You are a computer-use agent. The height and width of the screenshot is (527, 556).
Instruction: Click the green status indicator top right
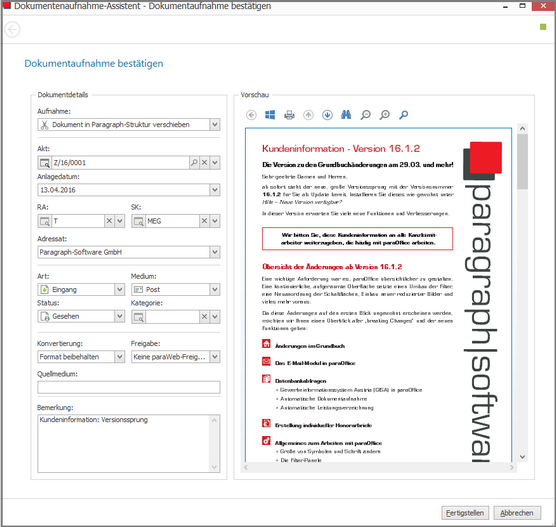tap(543, 27)
